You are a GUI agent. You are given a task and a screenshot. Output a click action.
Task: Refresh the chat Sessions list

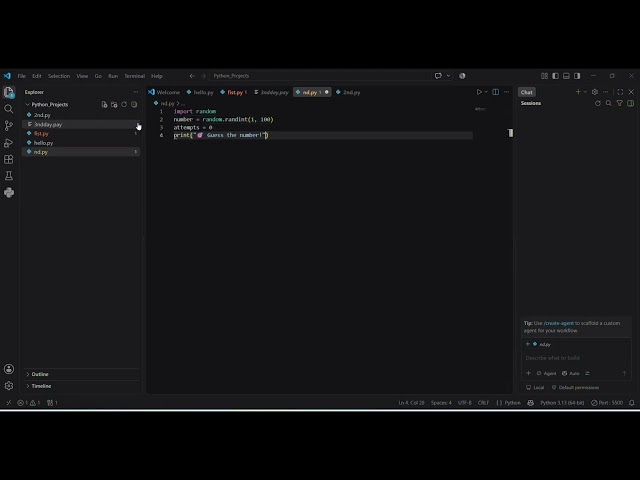pyautogui.click(x=598, y=103)
